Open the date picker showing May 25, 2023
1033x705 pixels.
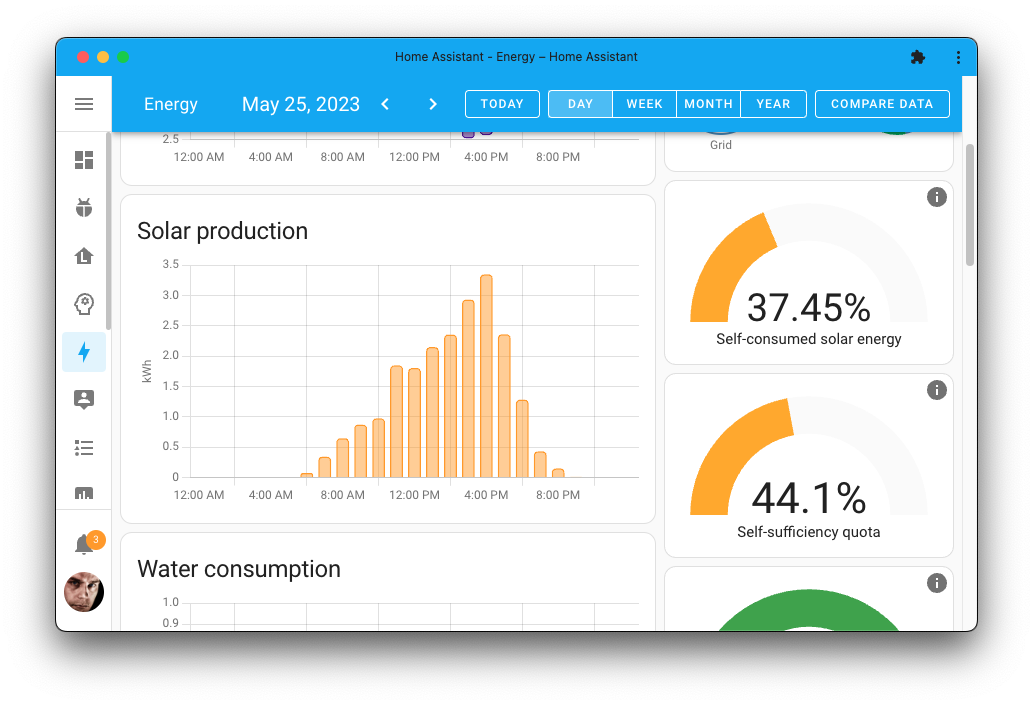(x=300, y=104)
